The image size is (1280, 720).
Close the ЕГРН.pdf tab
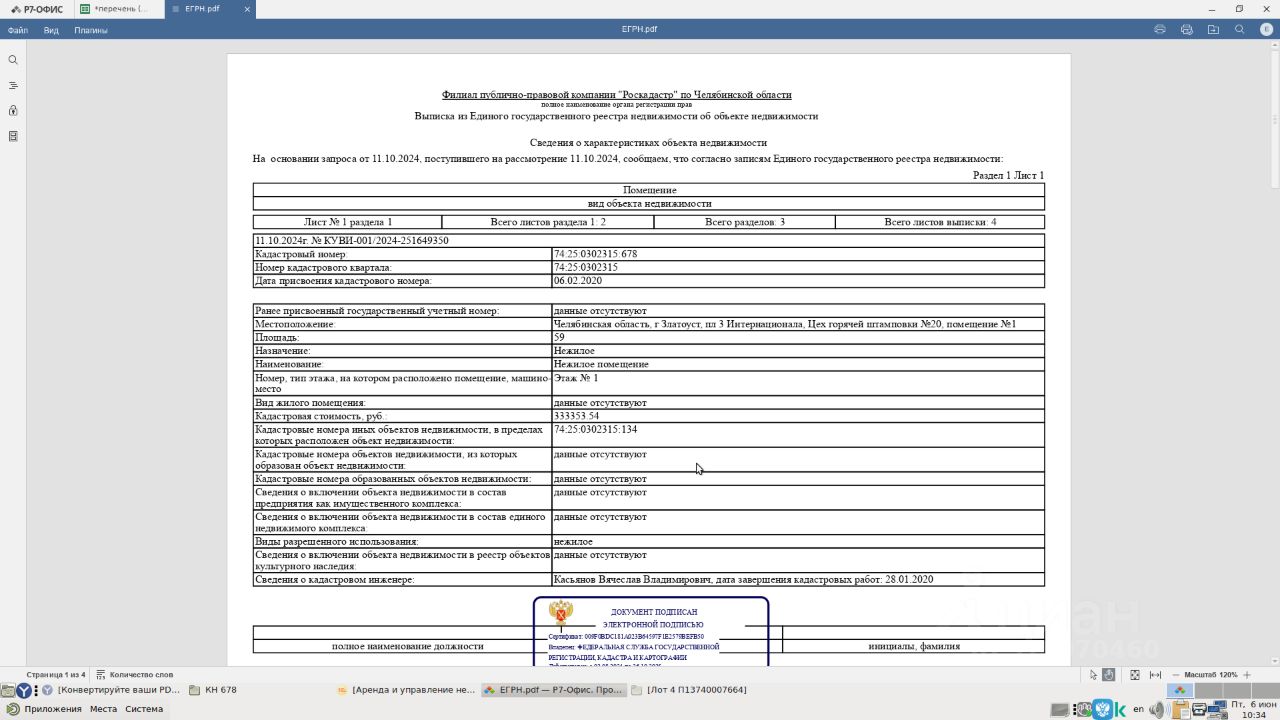[x=248, y=9]
